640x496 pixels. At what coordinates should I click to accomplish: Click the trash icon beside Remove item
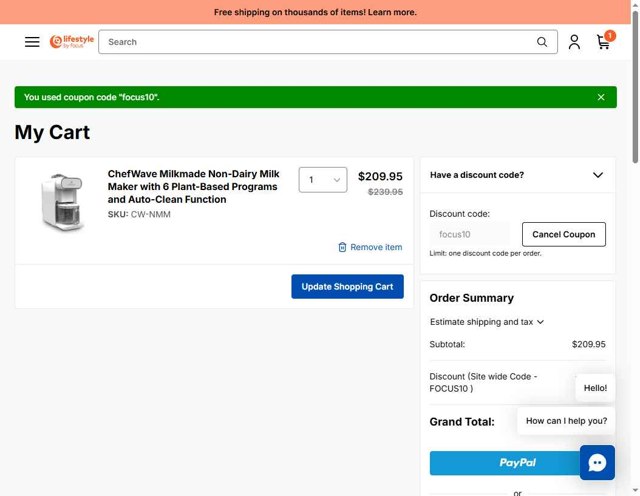pos(342,247)
